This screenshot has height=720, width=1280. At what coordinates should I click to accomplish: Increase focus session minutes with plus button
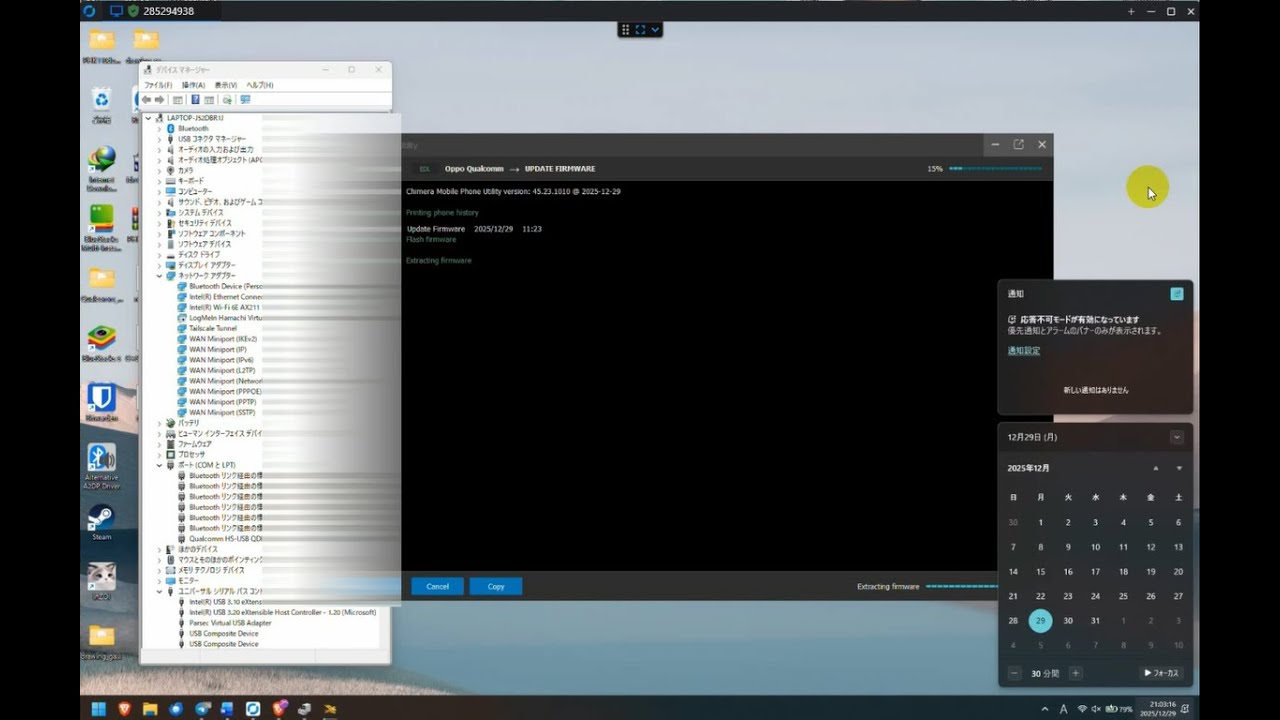click(1076, 673)
